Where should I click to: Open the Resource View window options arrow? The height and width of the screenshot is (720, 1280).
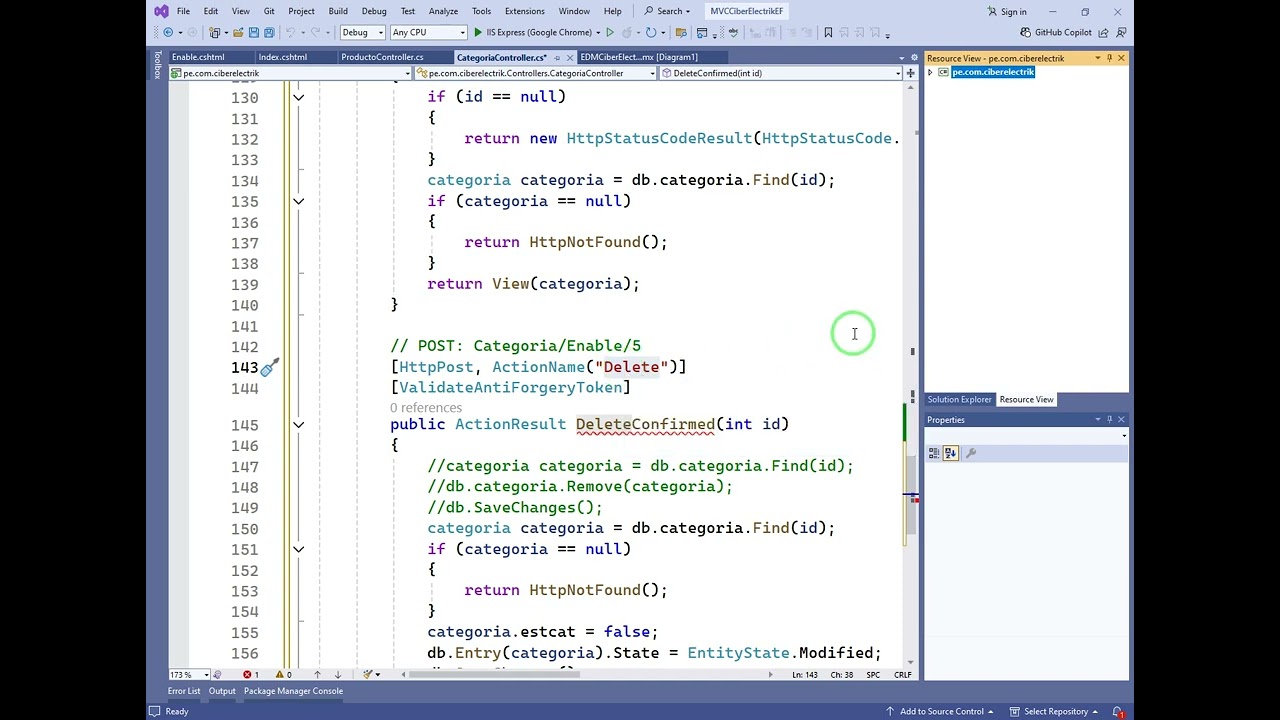1097,58
